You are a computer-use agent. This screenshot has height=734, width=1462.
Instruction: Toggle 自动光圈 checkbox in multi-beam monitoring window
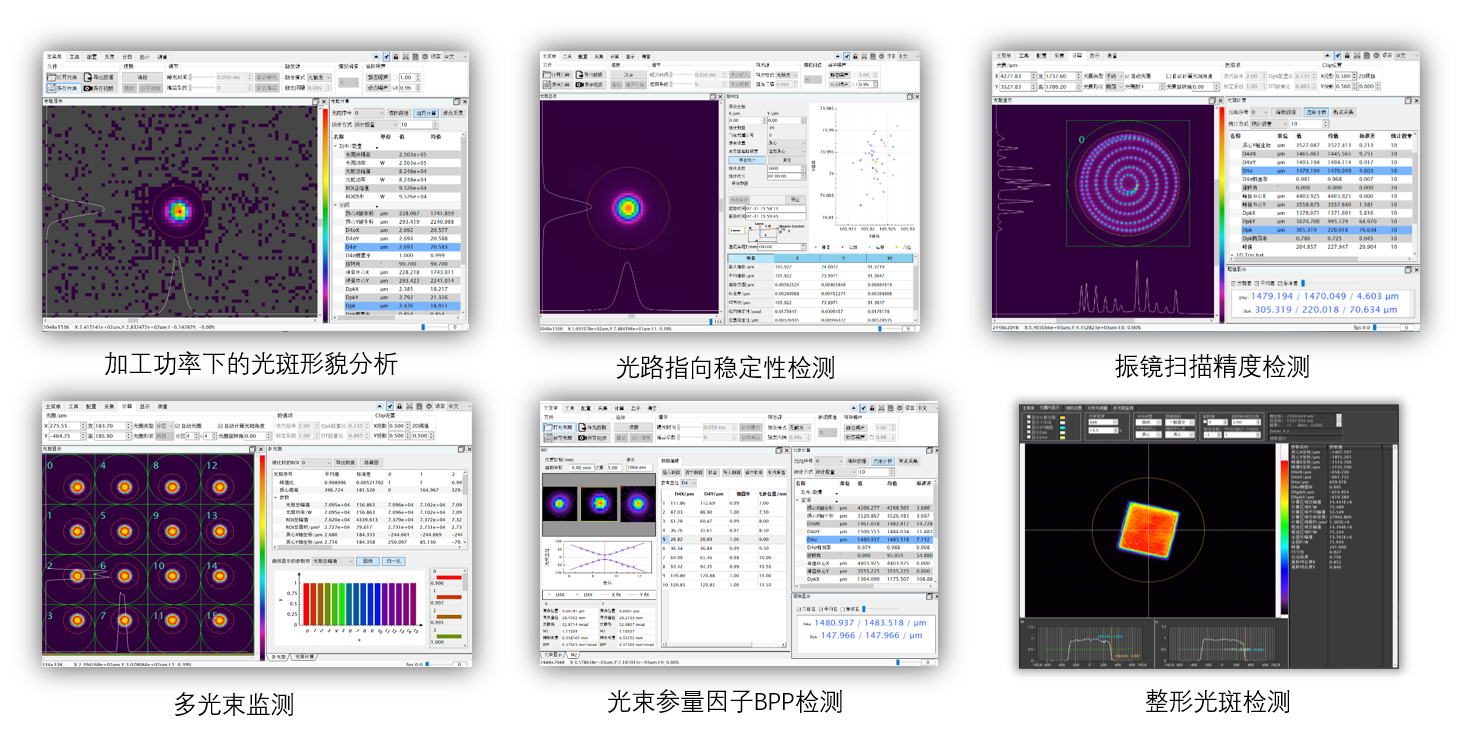[x=175, y=426]
